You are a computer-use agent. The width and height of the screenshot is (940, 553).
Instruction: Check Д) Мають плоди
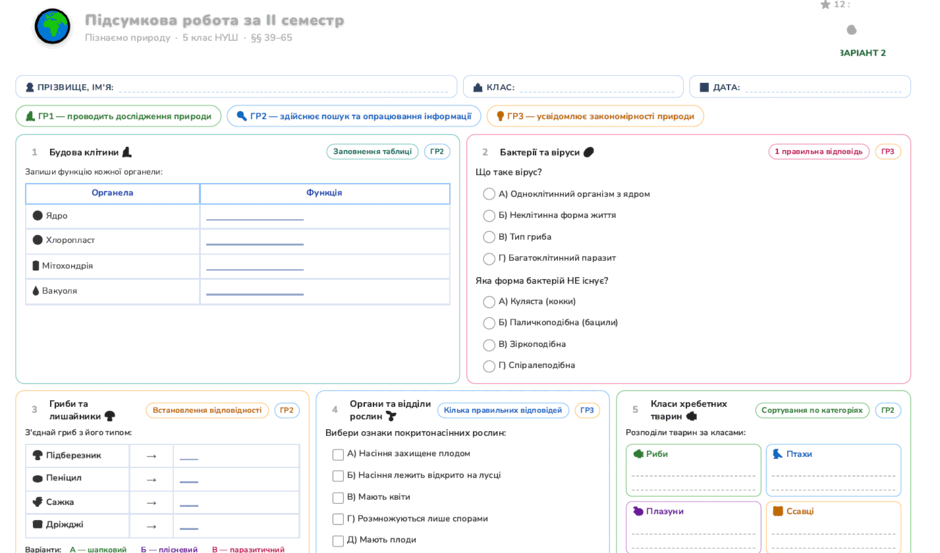[338, 540]
